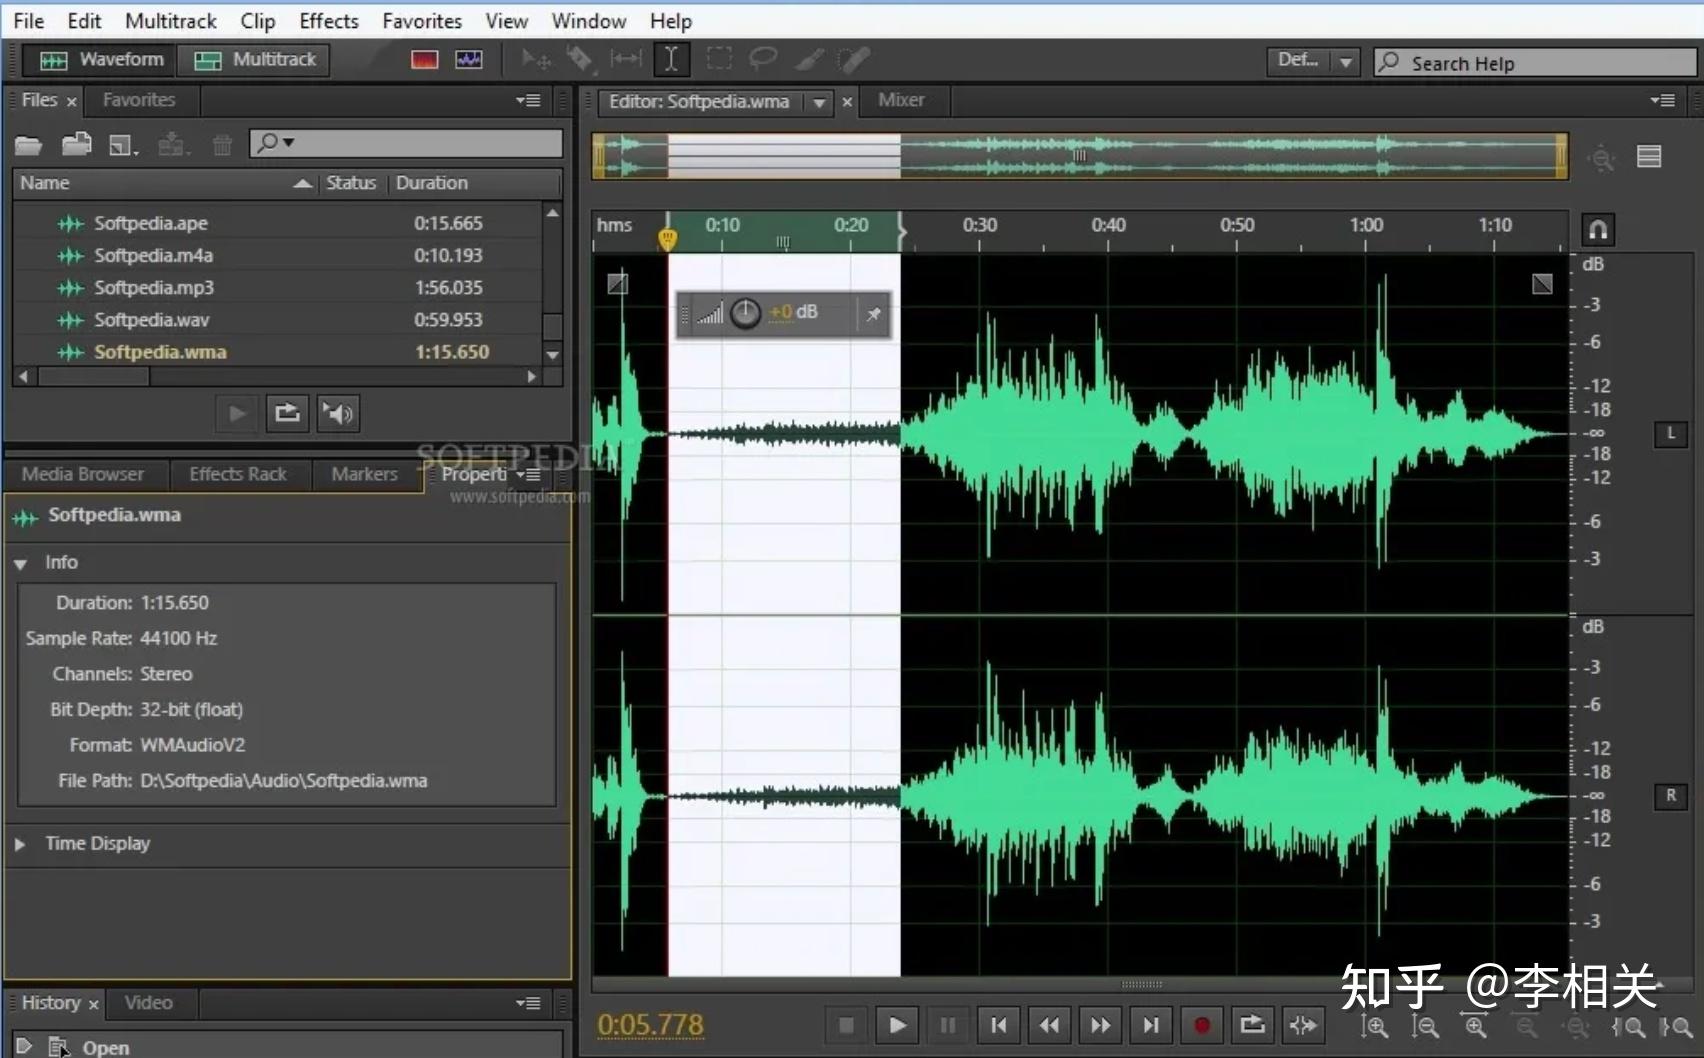Toggle the Skip Selection button

[1303, 1025]
